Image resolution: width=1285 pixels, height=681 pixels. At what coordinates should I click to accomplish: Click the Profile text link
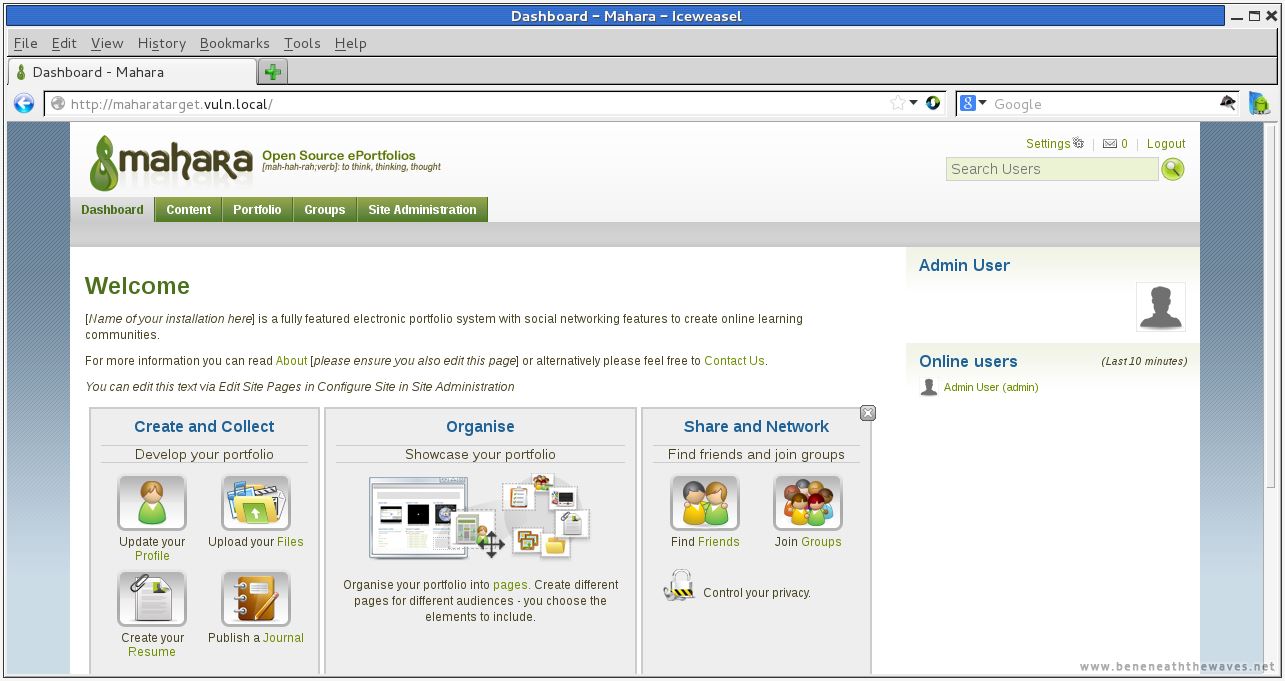coord(152,556)
